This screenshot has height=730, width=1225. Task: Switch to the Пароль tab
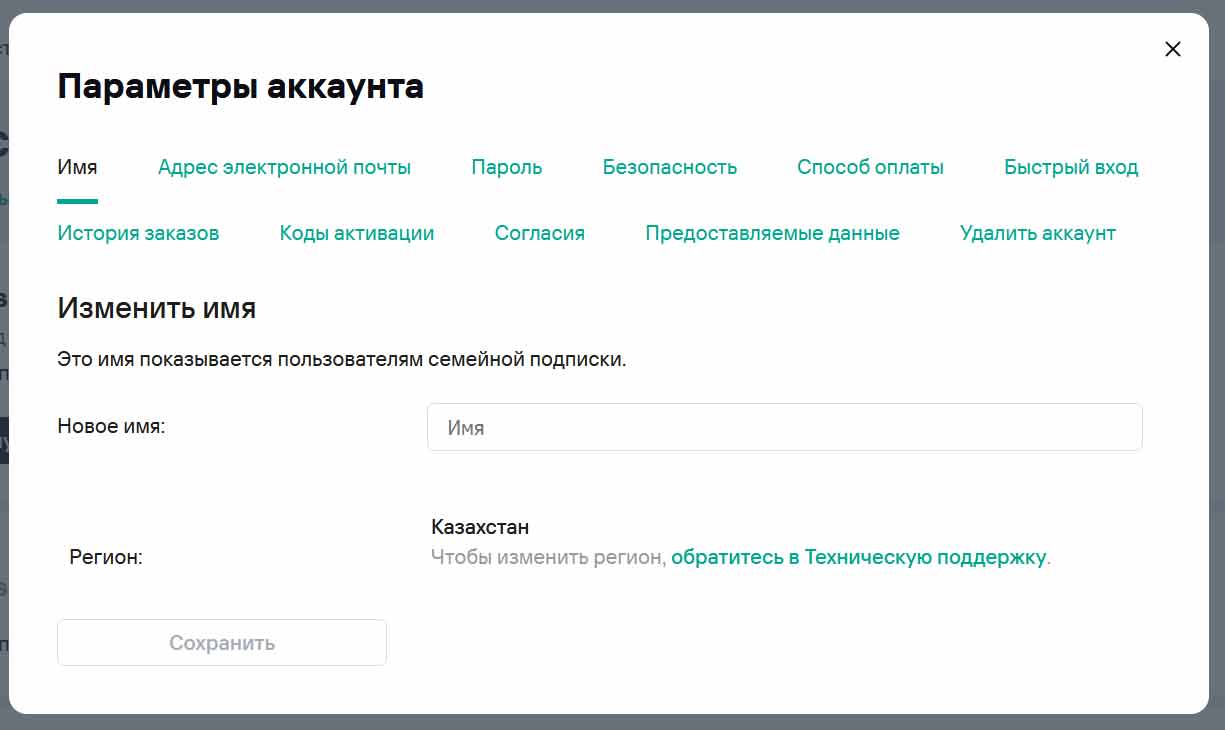click(506, 167)
